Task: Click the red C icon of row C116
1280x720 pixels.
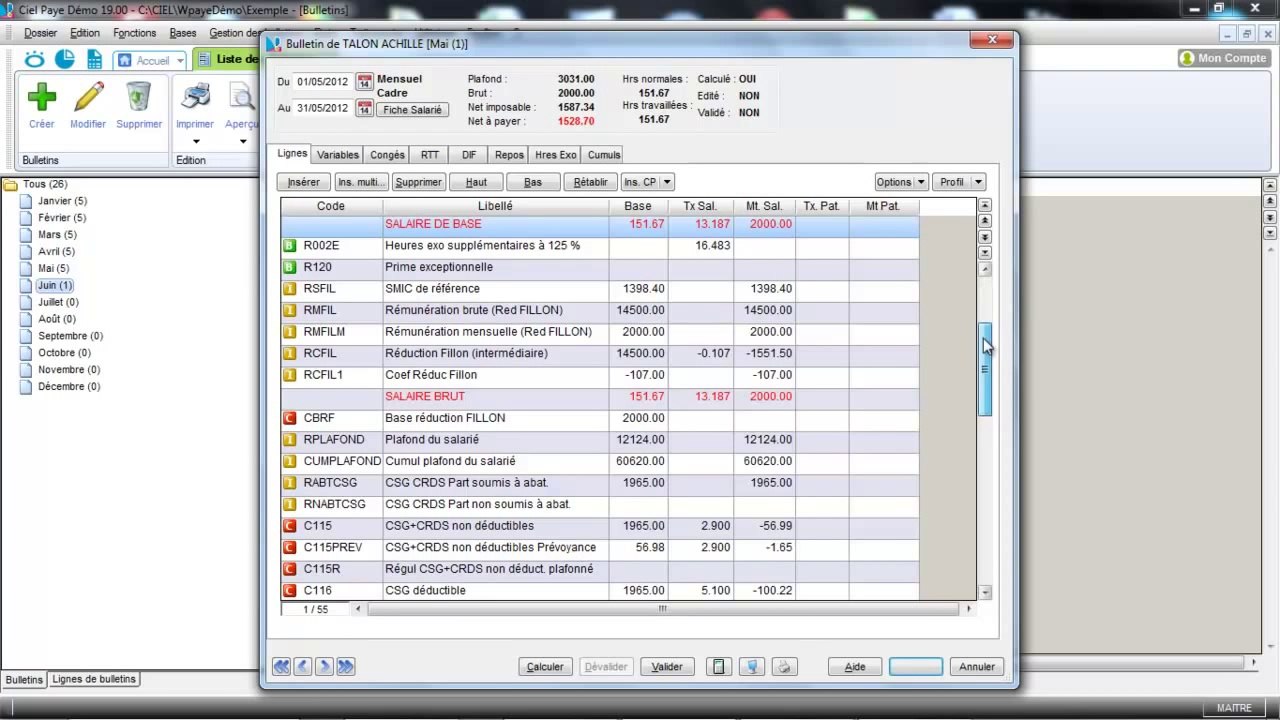Action: 290,591
